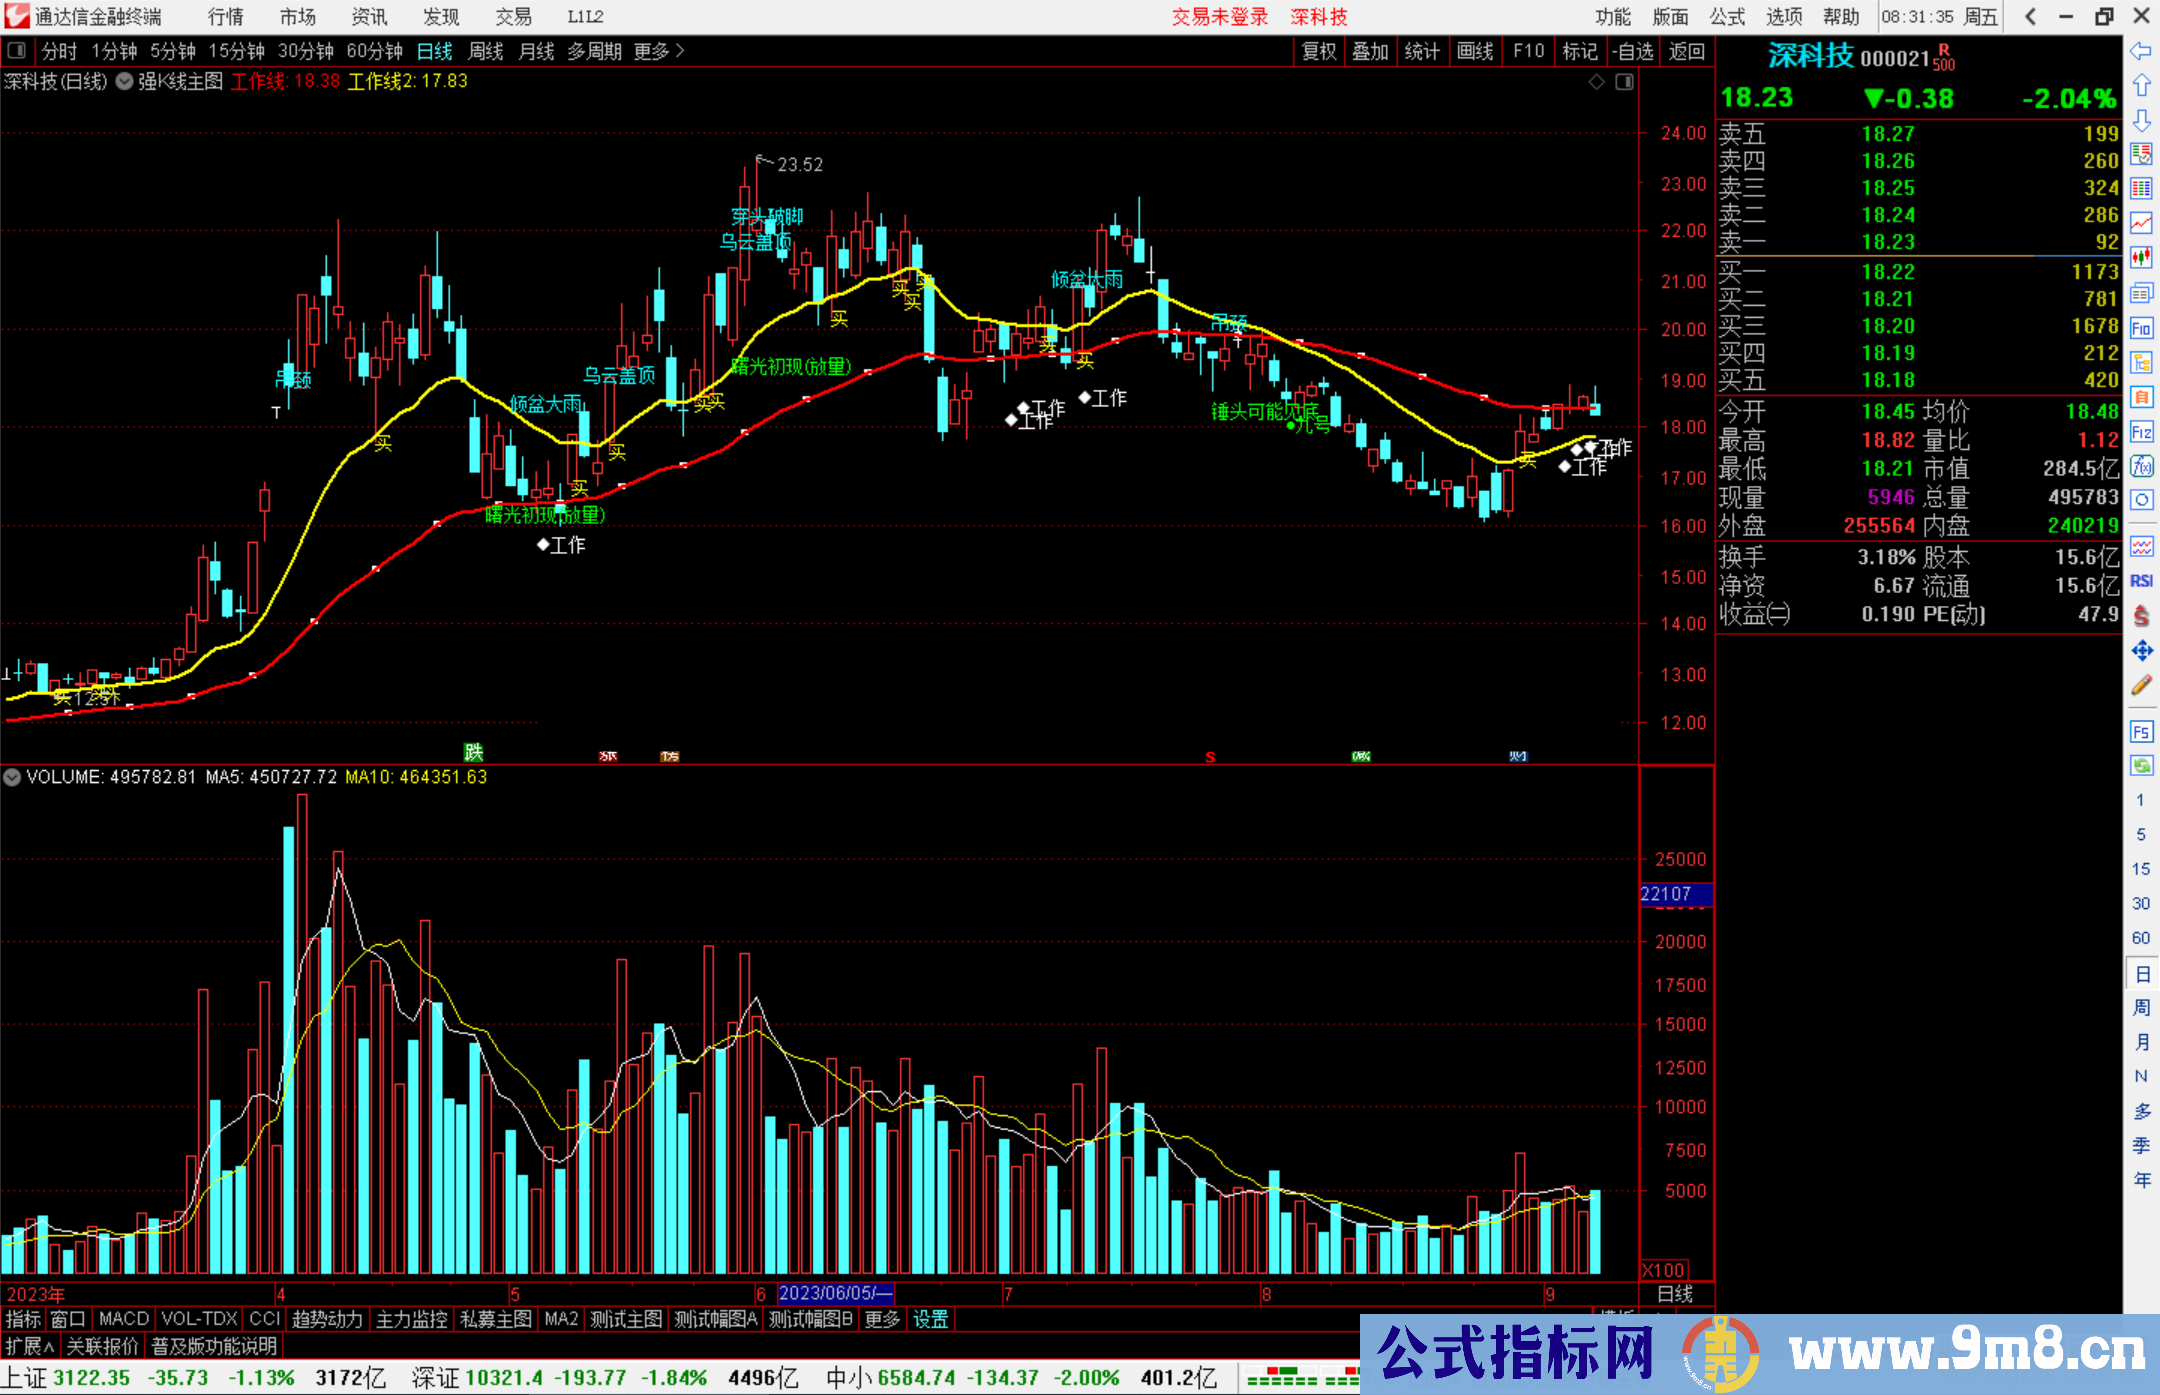This screenshot has width=2160, height=1395.
Task: Open the 公式 menu
Action: (x=1727, y=17)
